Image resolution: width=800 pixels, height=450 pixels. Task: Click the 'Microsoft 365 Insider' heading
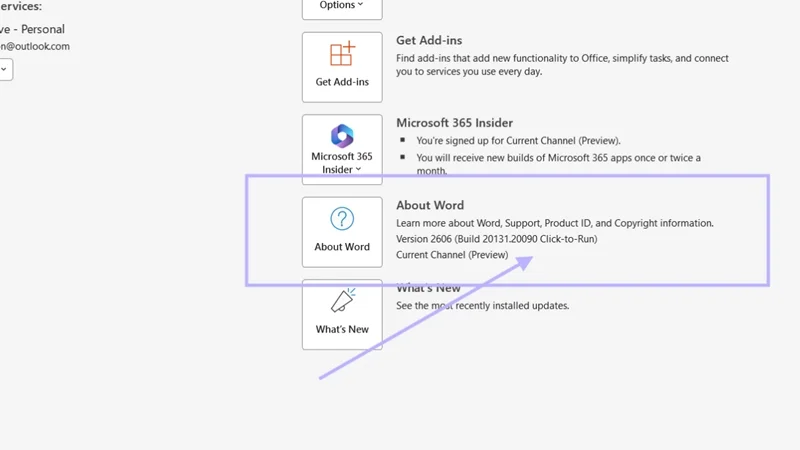(455, 123)
